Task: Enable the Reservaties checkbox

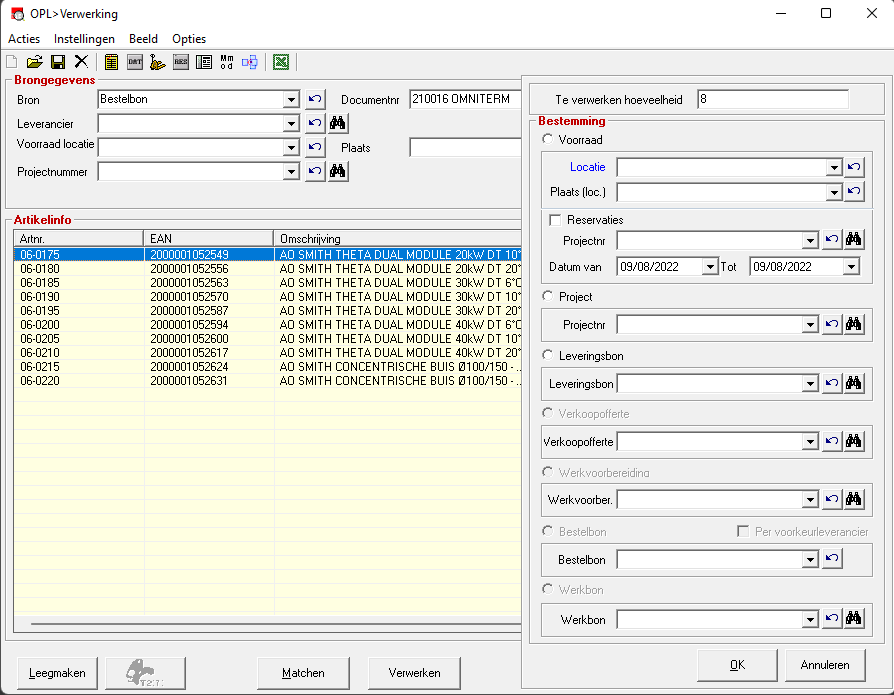Action: (555, 220)
